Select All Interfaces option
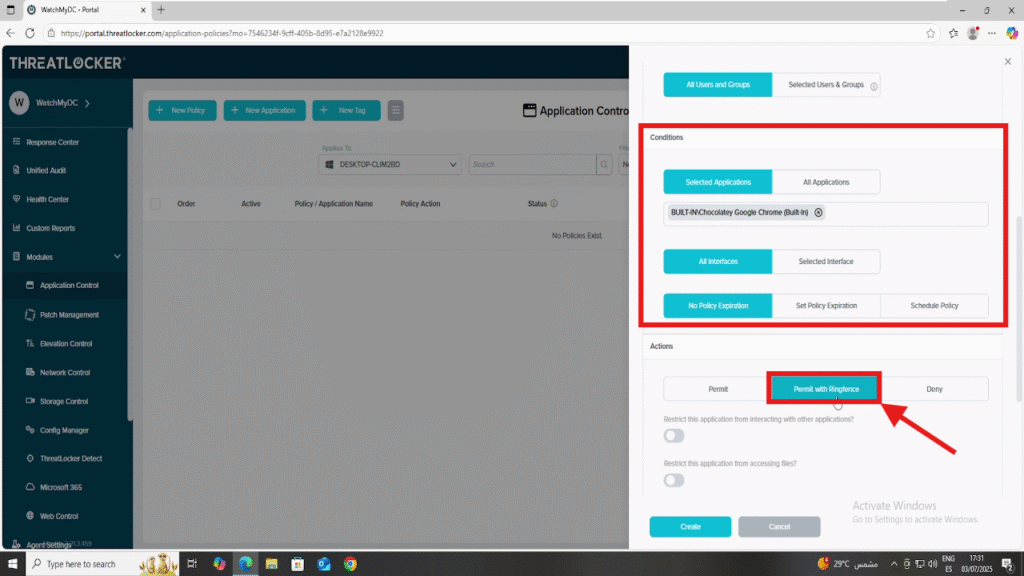The height and width of the screenshot is (576, 1024). (x=718, y=261)
